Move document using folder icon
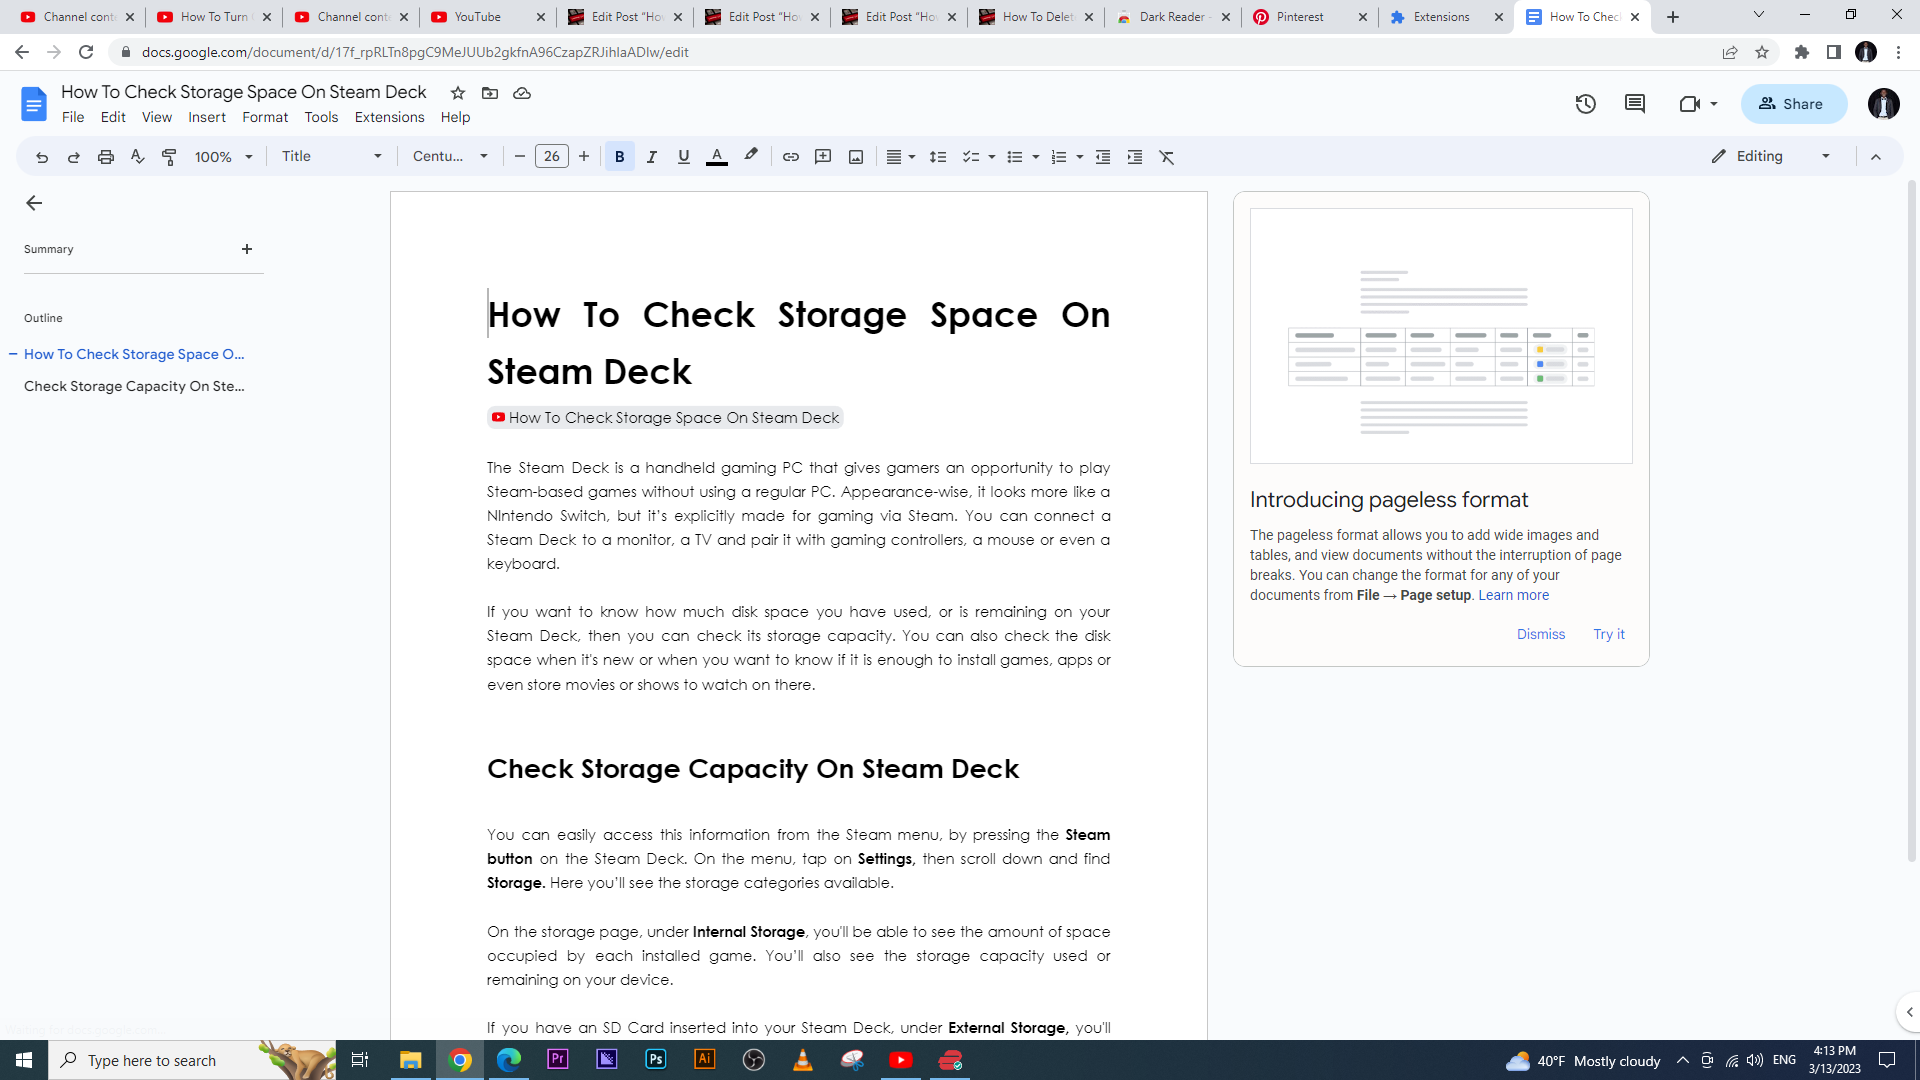1920x1080 pixels. [x=490, y=93]
